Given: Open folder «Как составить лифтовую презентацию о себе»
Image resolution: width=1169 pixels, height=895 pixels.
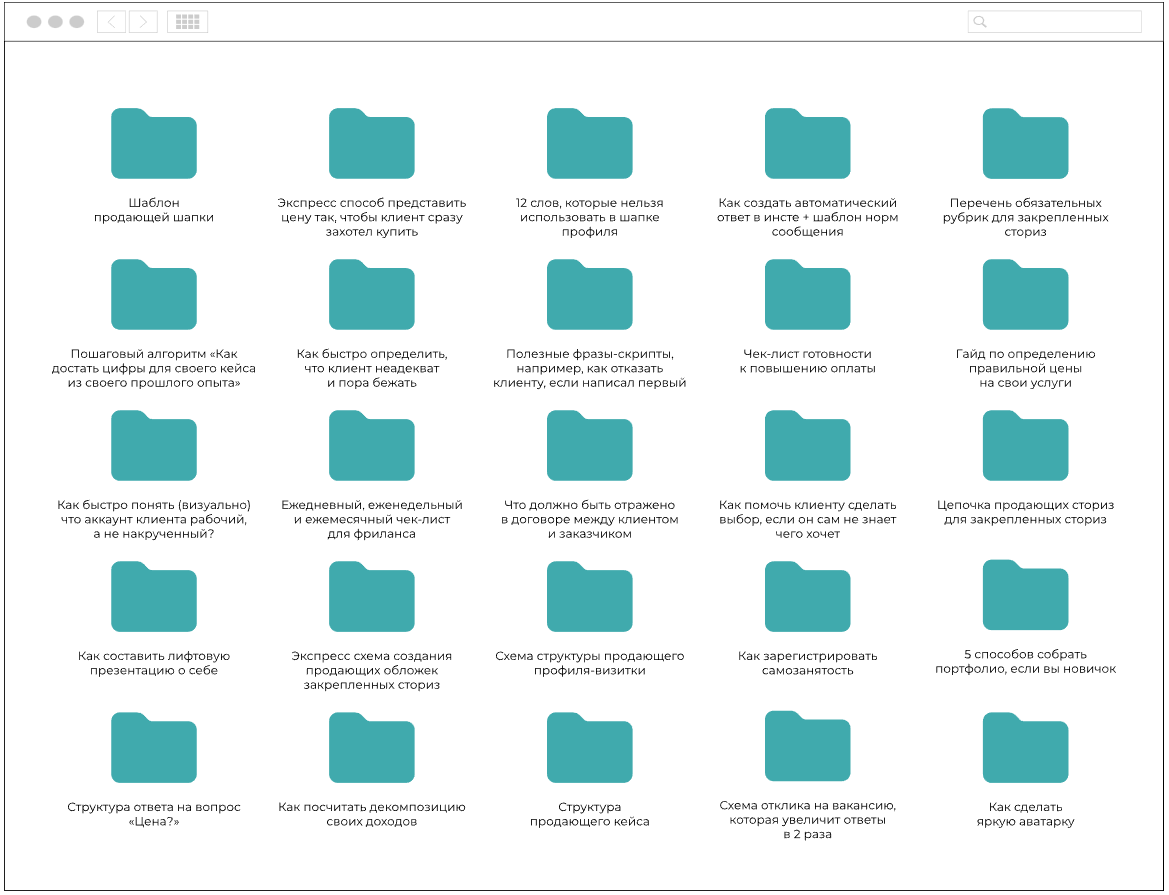Looking at the screenshot, I should tap(153, 597).
